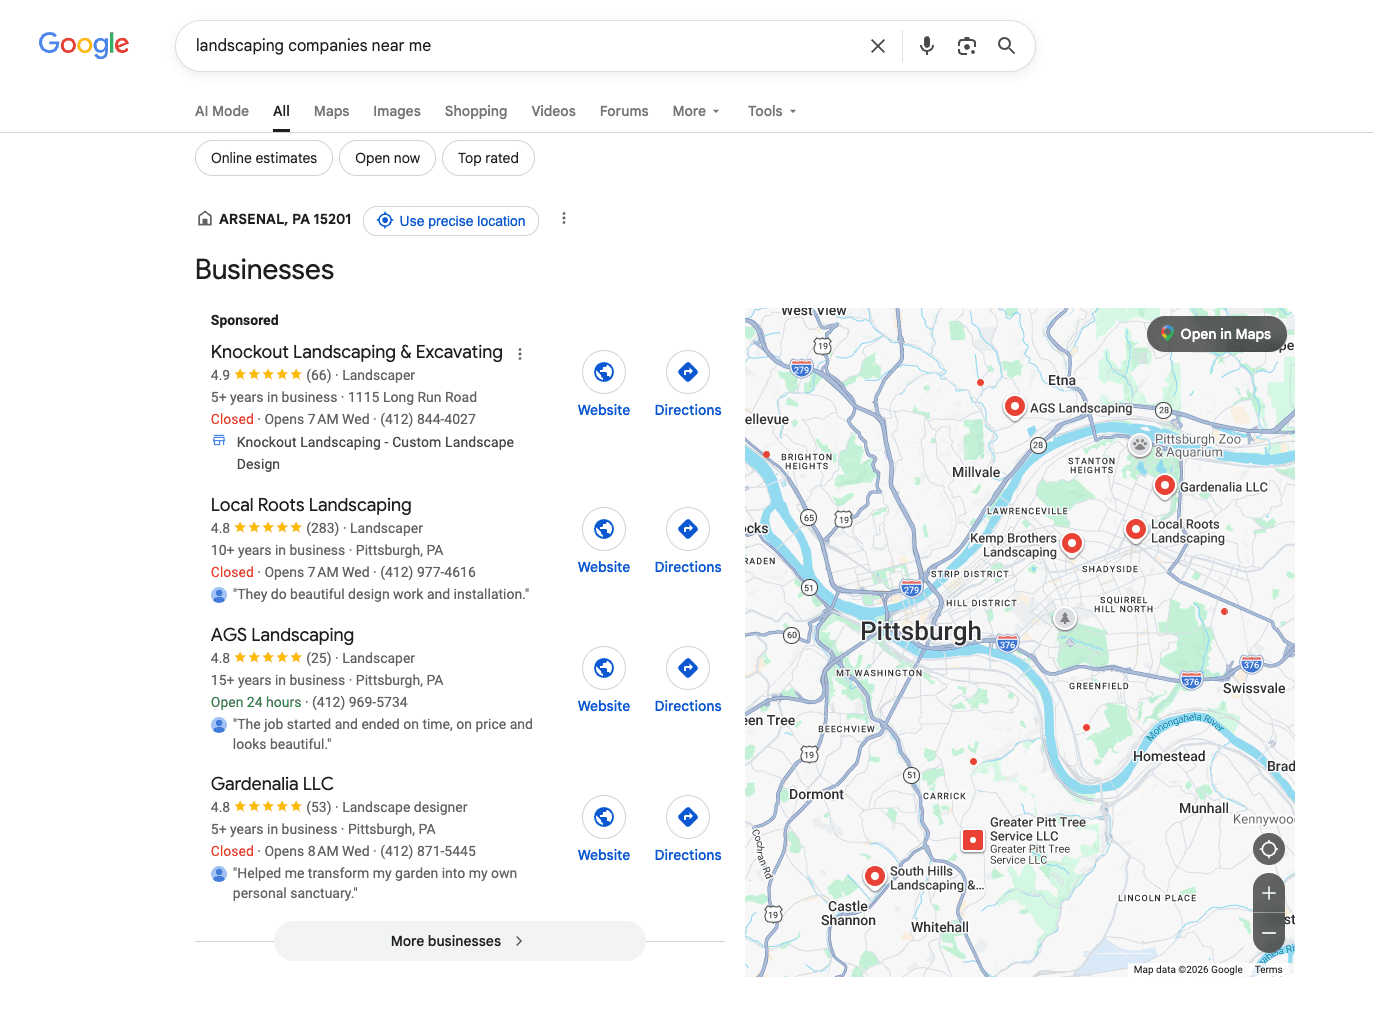Get directions to AGS Landscaping
Screen dimensions: 1373x1010
[688, 668]
